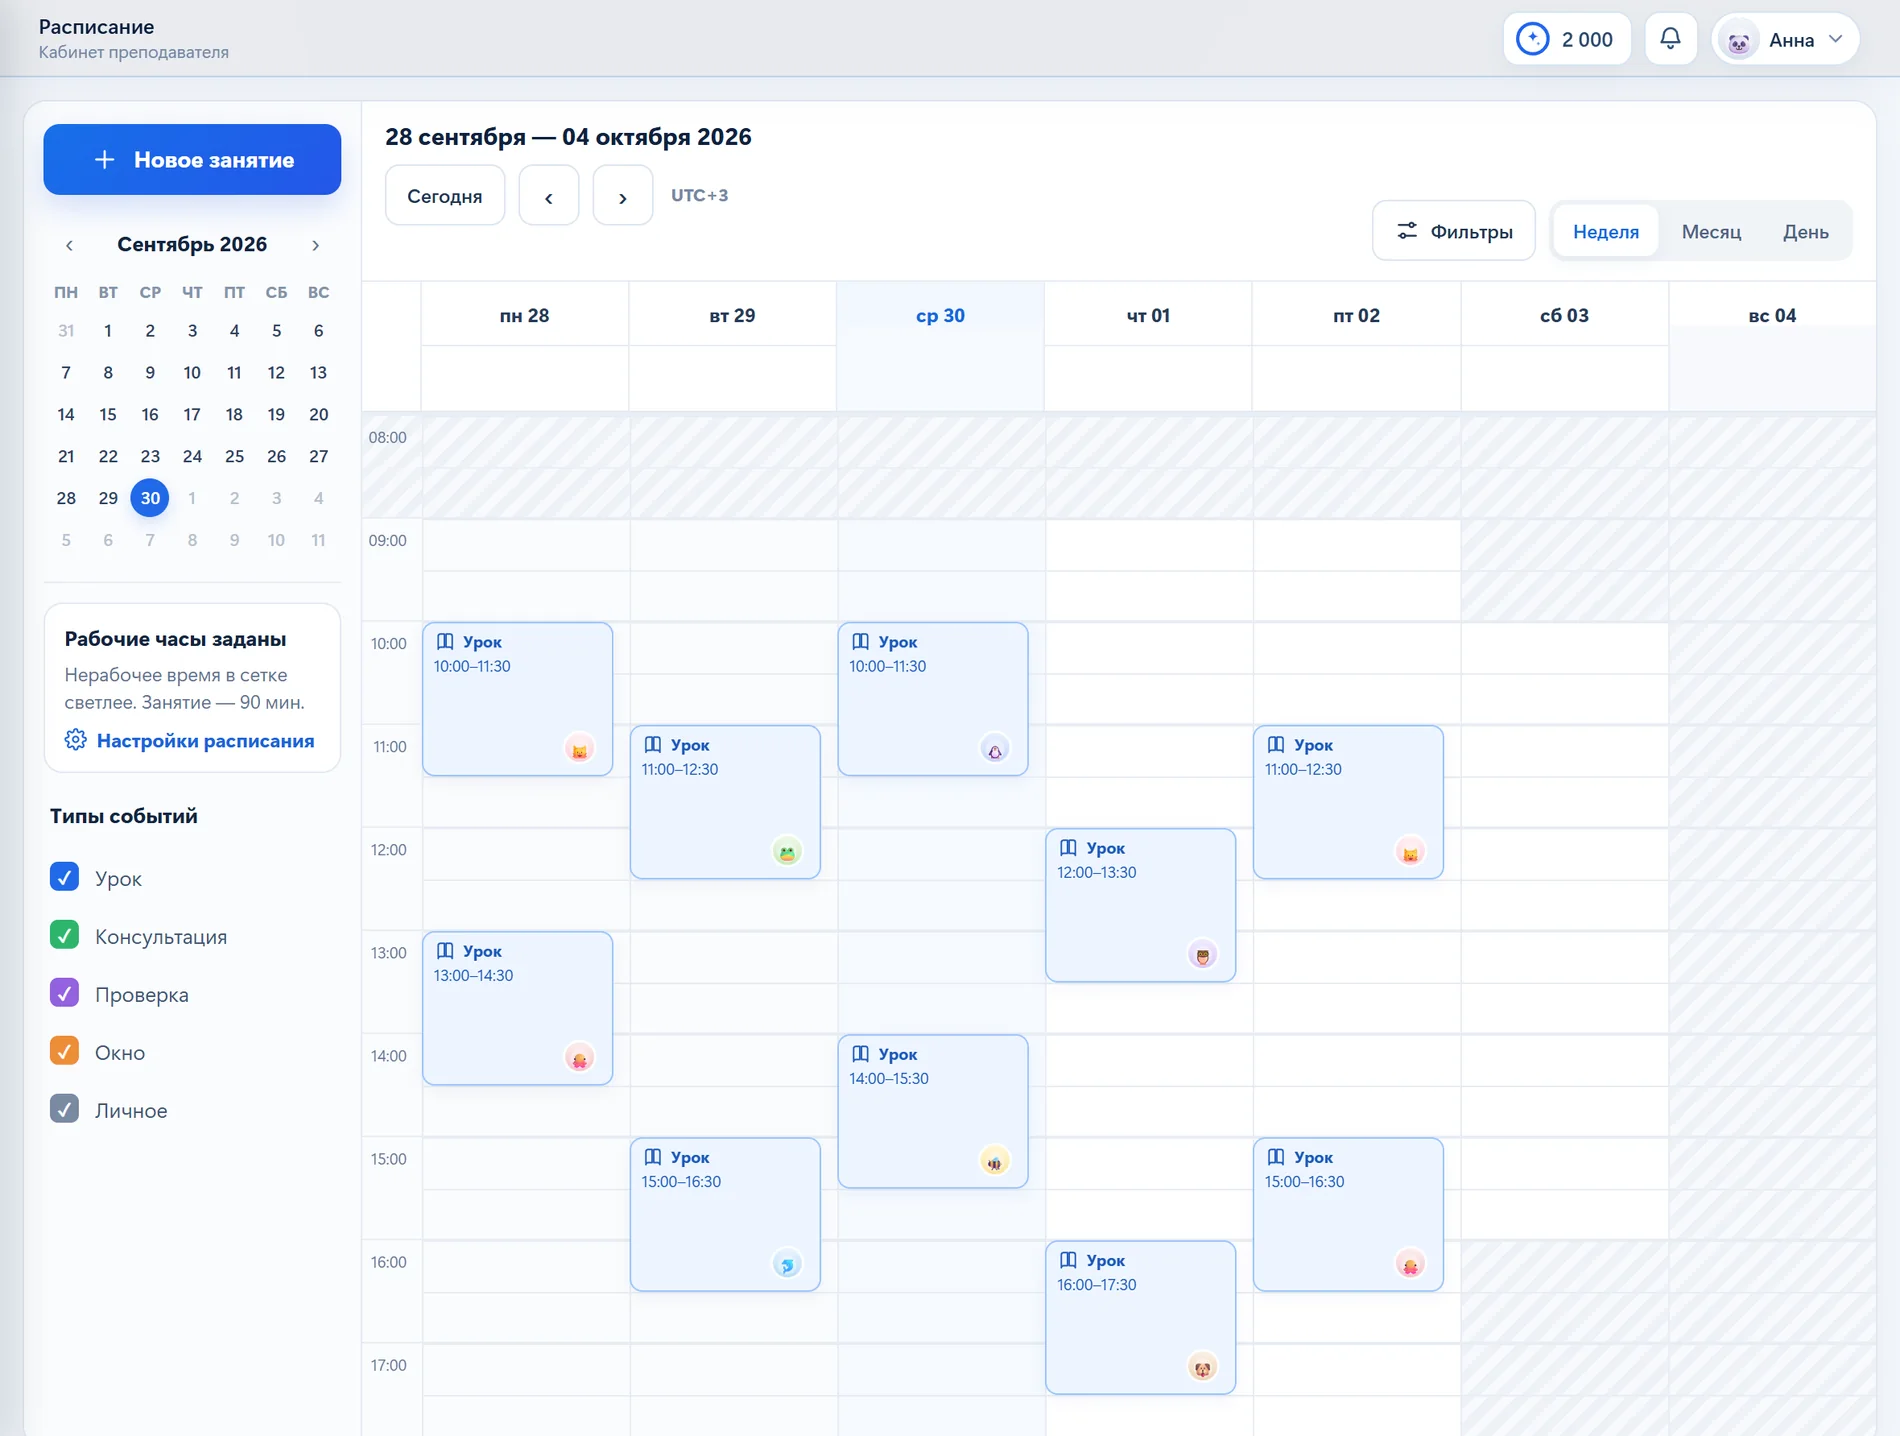
Task: Select day 15 in mini calendar
Action: click(108, 414)
